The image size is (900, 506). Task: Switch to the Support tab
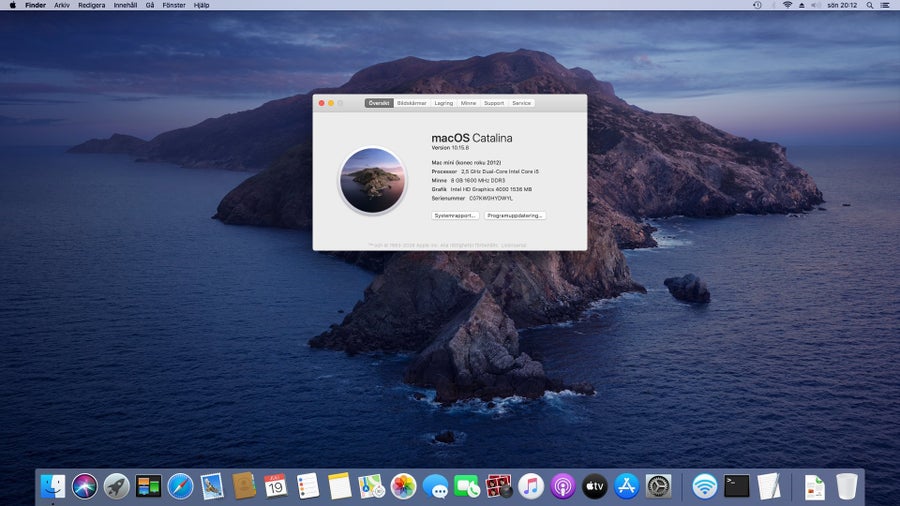pos(494,103)
